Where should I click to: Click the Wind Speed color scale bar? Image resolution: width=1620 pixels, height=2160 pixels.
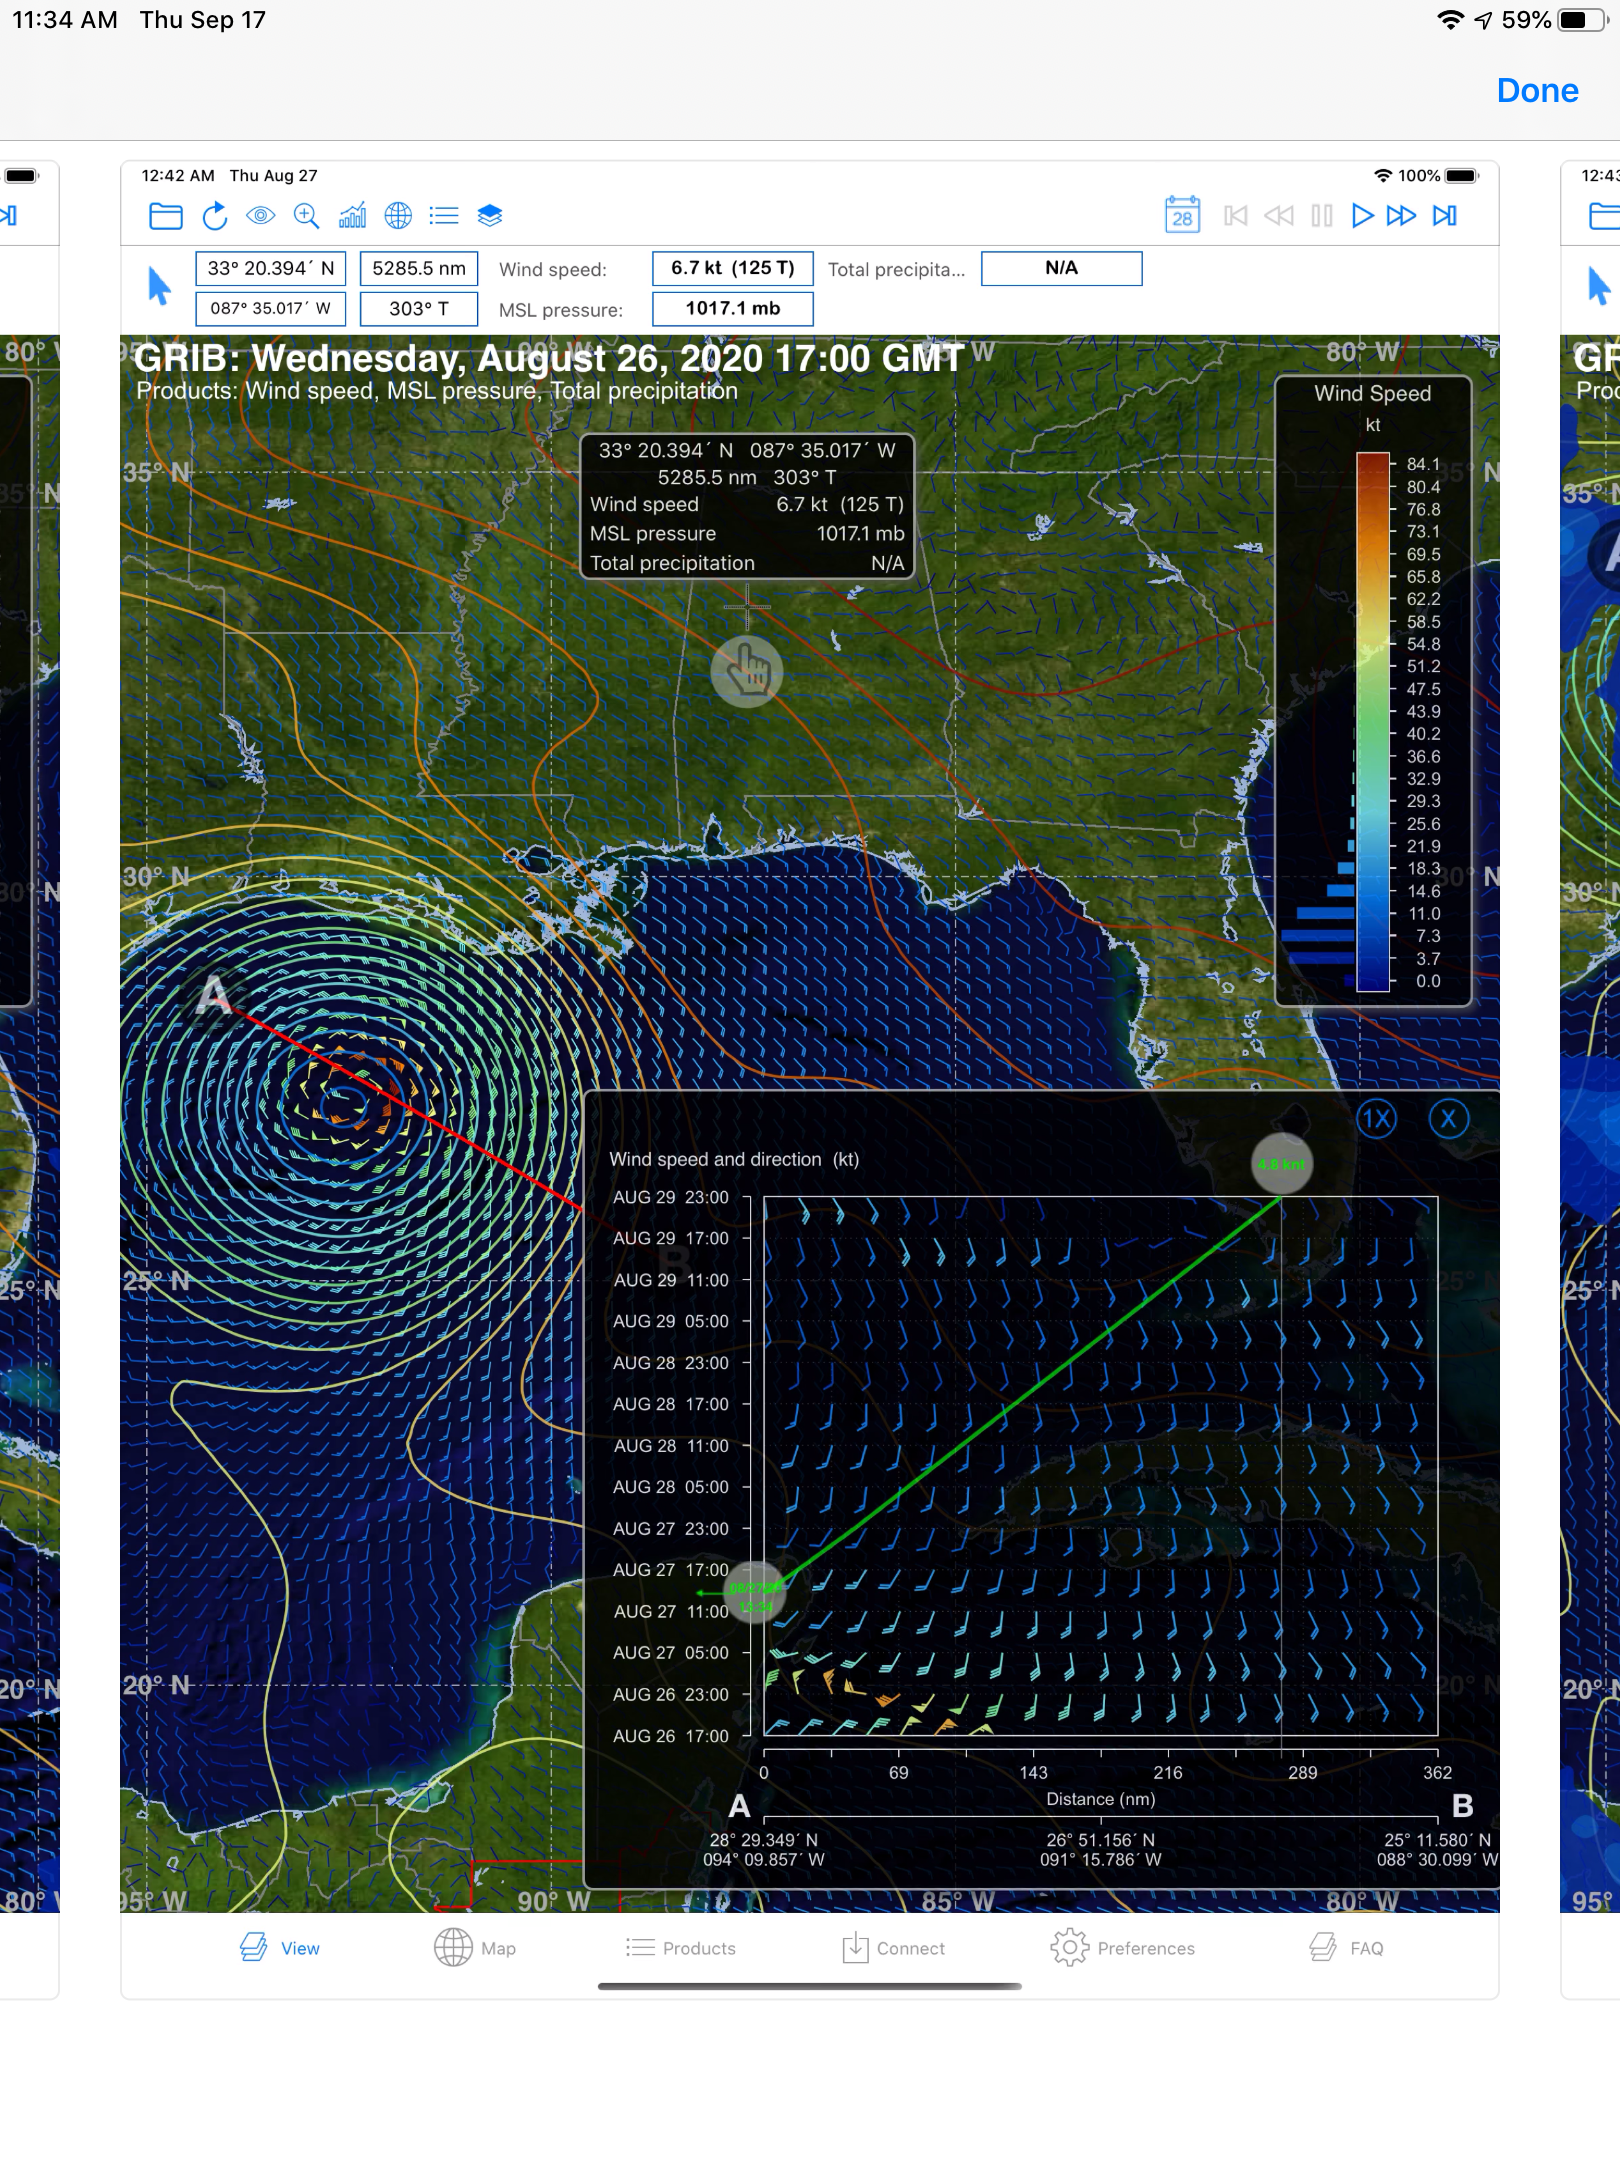point(1372,722)
